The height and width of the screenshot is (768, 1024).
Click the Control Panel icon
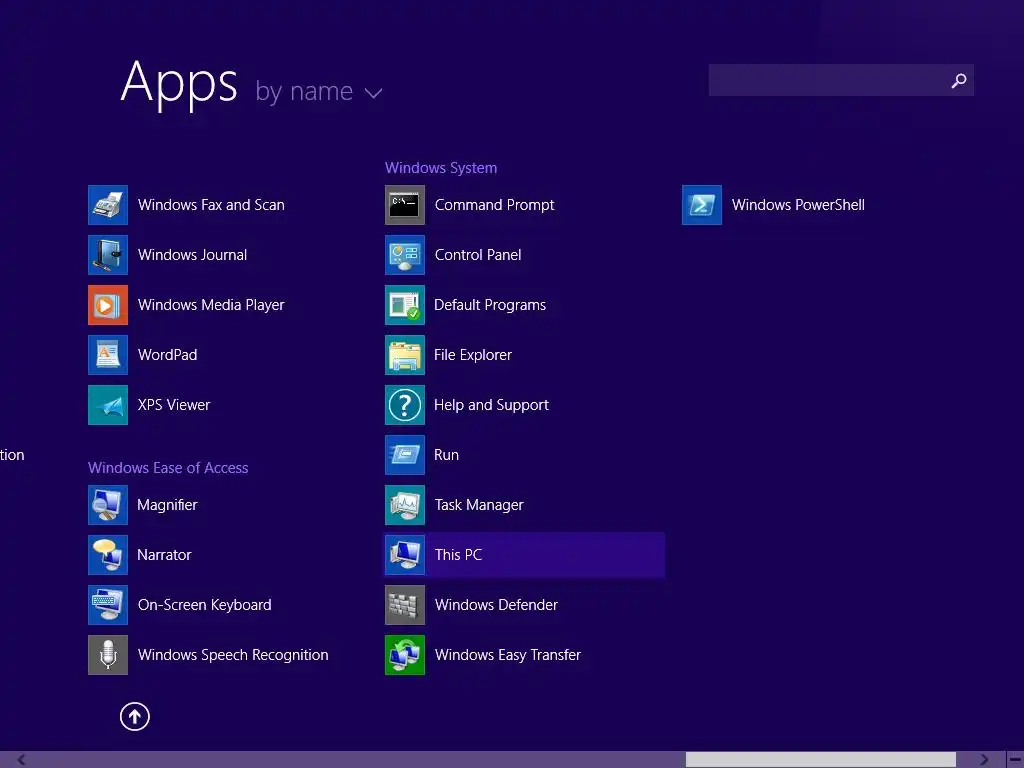click(x=405, y=255)
